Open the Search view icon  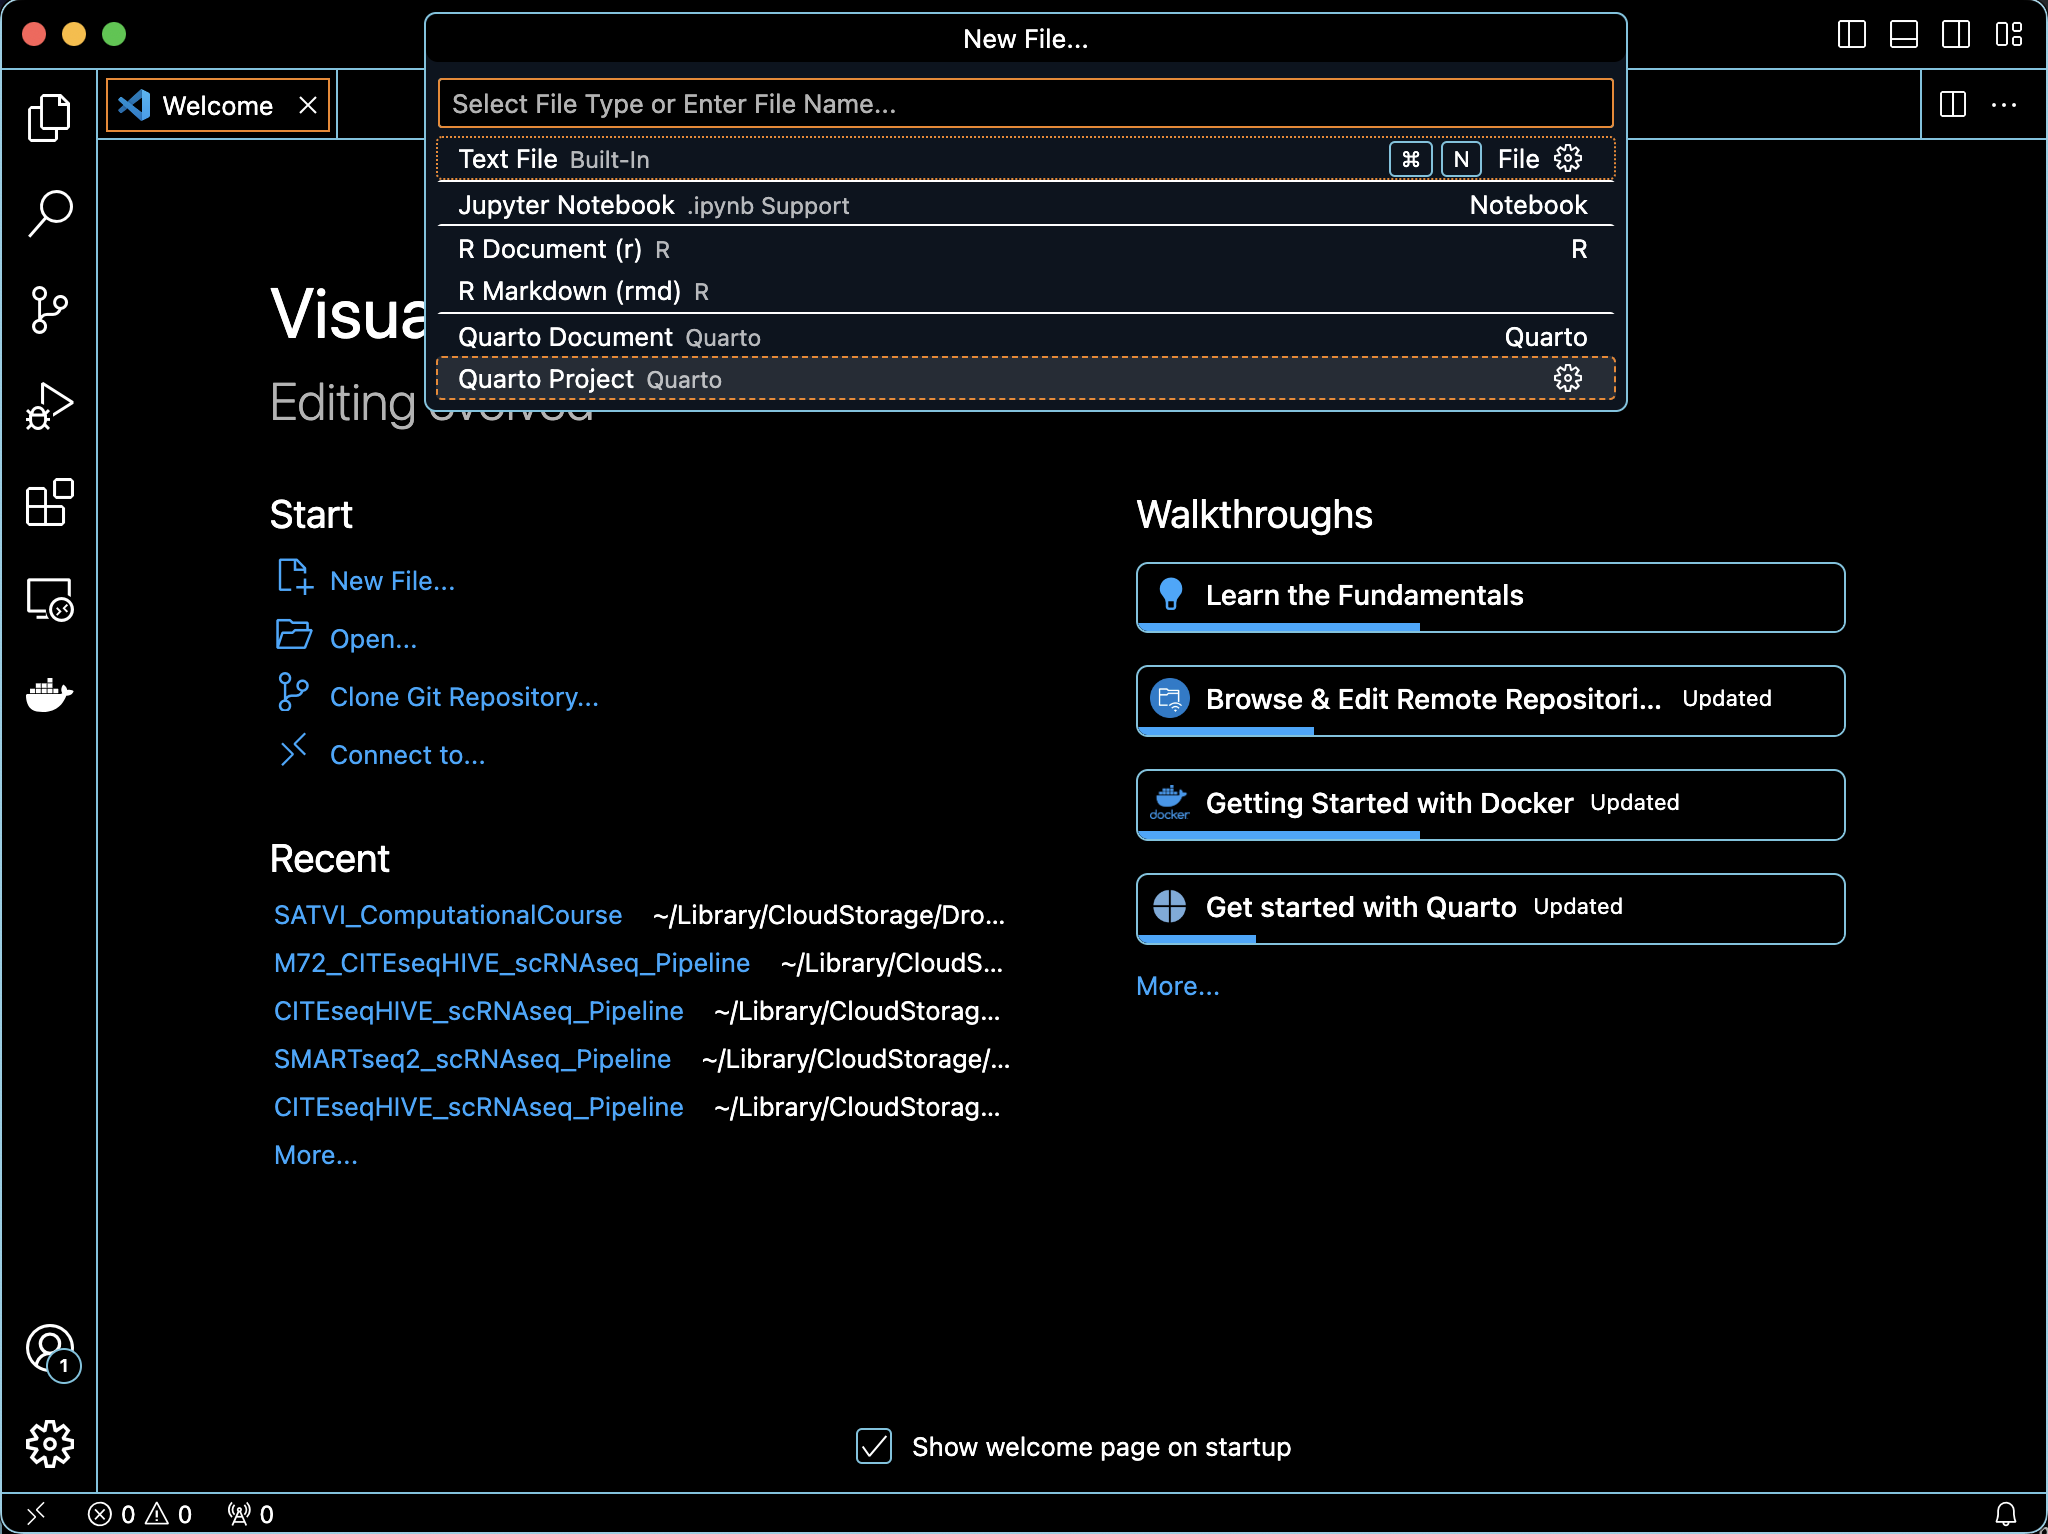[x=49, y=213]
